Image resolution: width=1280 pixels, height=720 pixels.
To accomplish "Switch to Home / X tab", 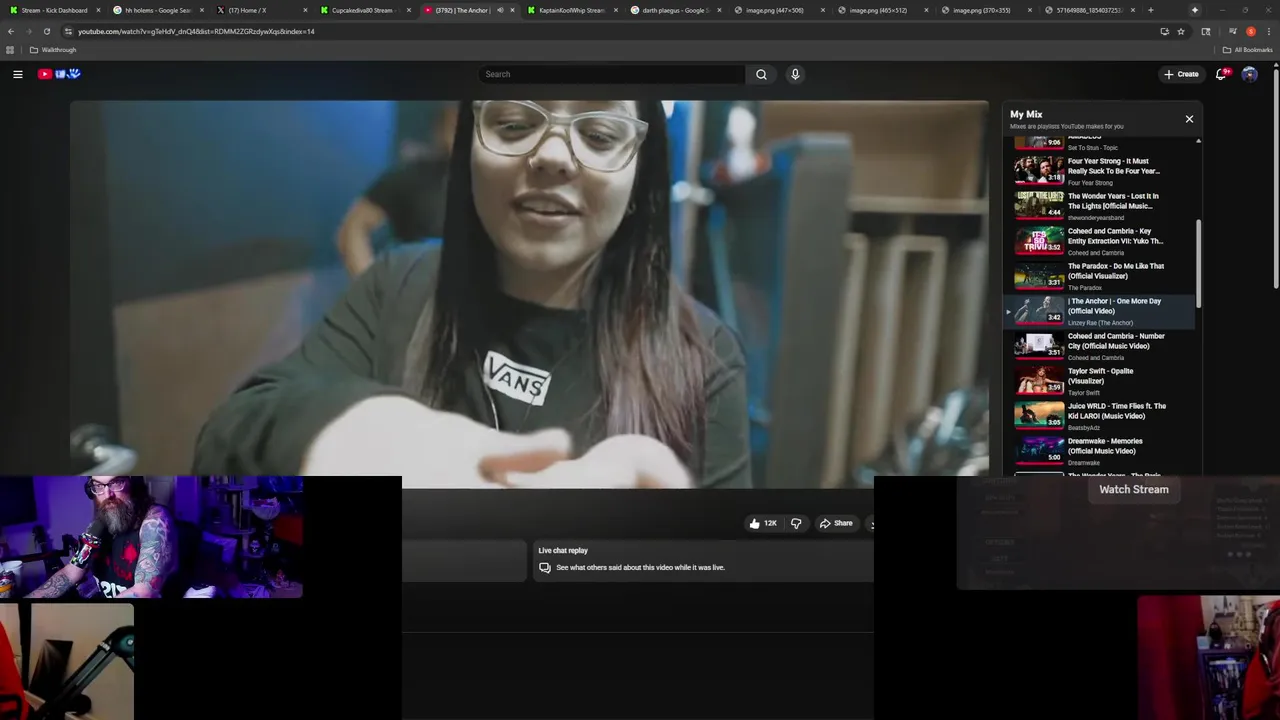I will coord(262,10).
